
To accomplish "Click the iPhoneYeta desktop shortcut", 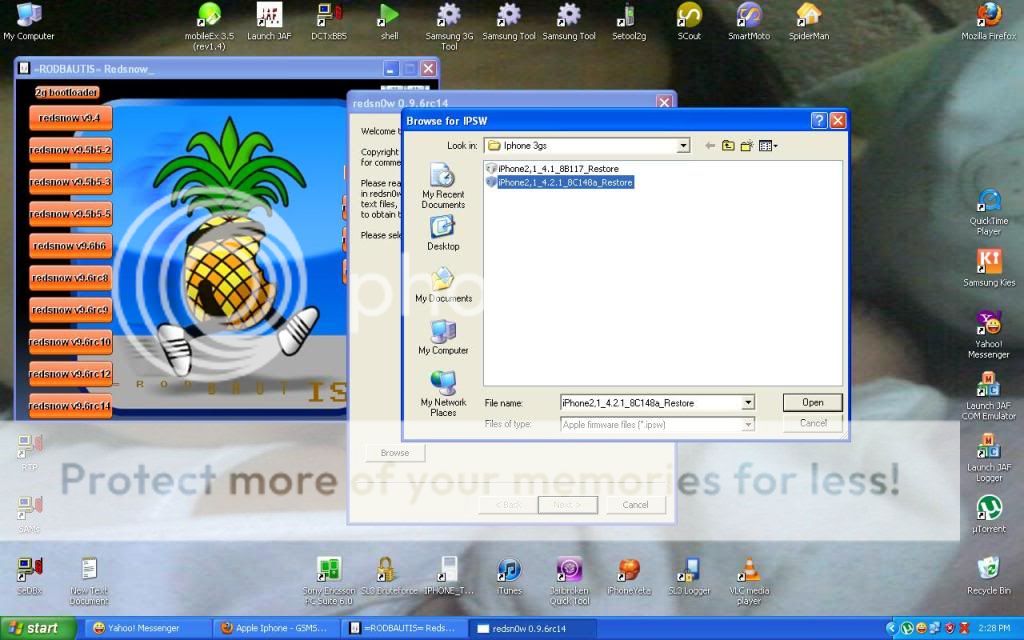I will [629, 576].
